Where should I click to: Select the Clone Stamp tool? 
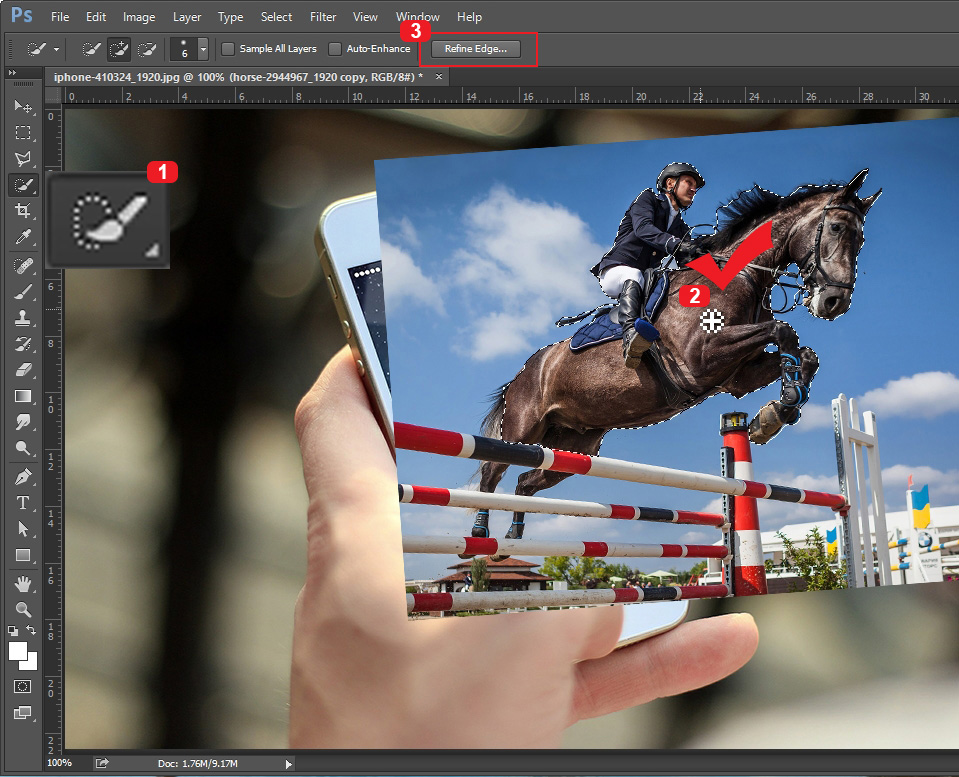point(23,318)
